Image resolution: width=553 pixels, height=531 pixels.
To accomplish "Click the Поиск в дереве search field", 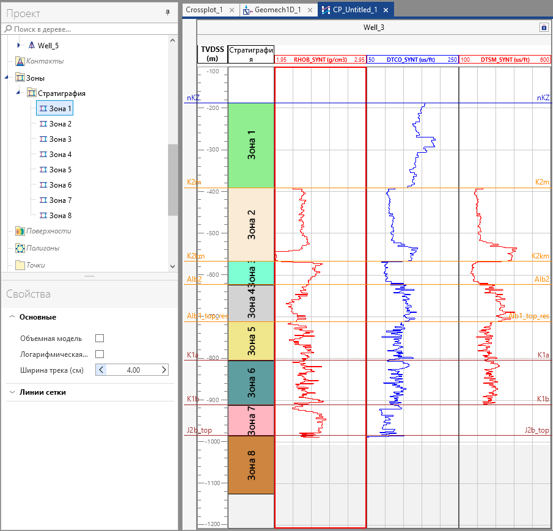I will click(x=90, y=29).
